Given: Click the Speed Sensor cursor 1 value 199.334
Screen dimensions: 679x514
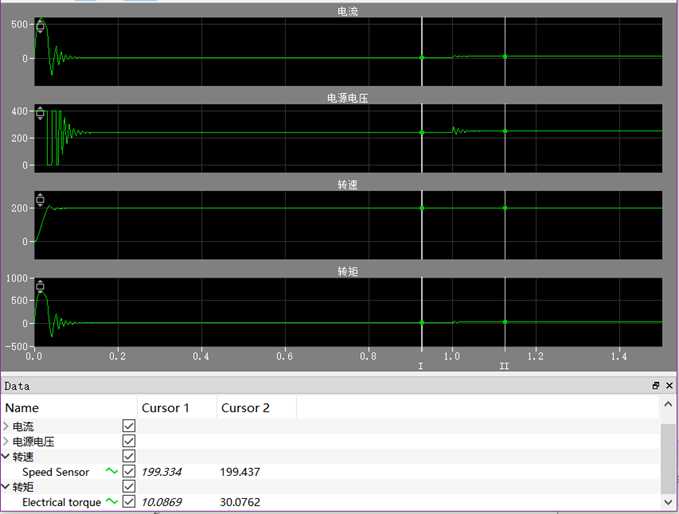Looking at the screenshot, I should [x=162, y=472].
